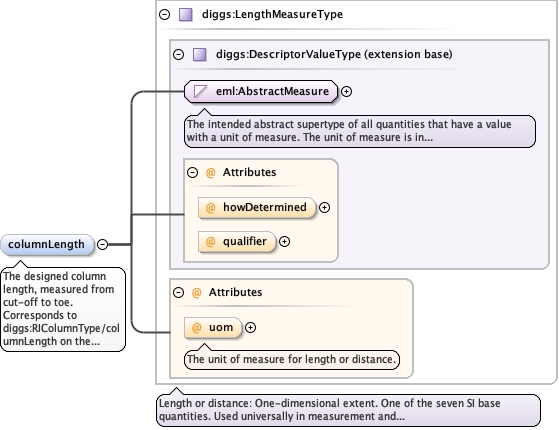Select the eml:AbstractMeasure node
Viewport: 559px width, 430px height.
coord(261,92)
